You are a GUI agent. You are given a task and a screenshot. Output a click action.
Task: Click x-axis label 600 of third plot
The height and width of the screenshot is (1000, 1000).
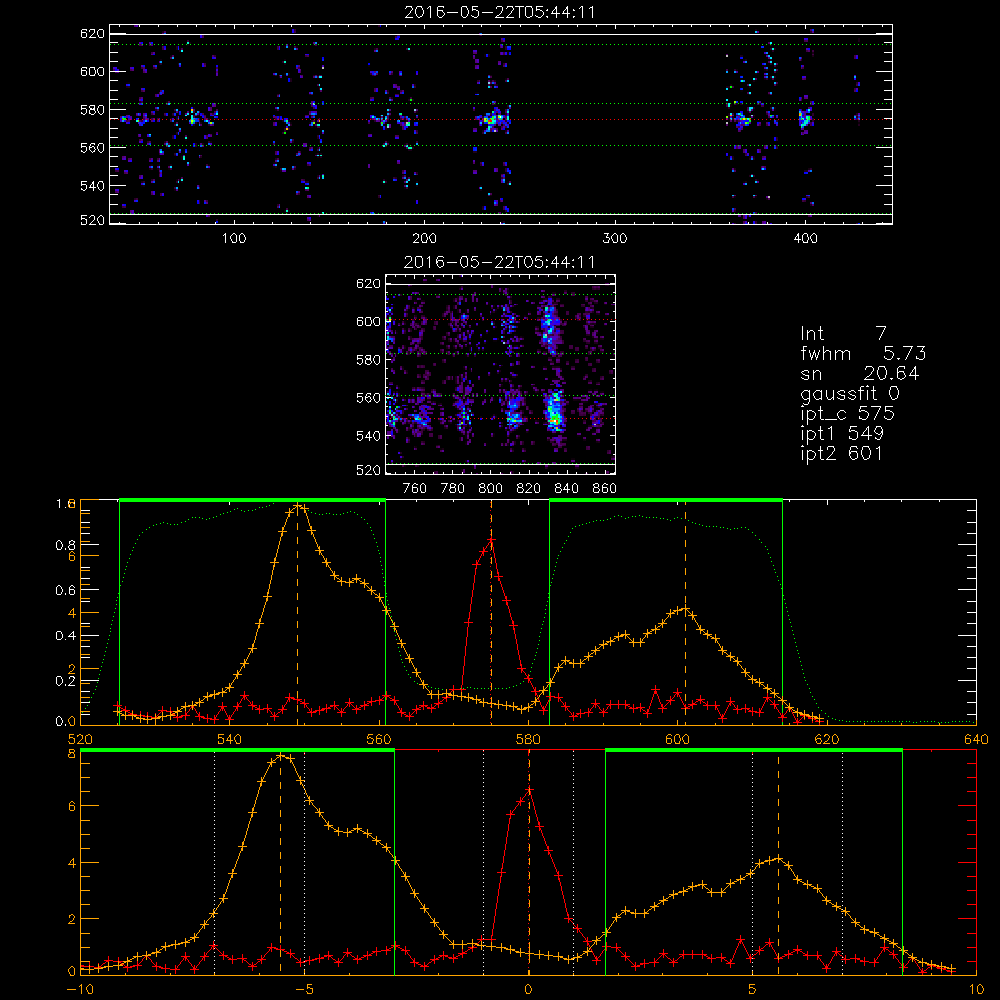tap(677, 739)
